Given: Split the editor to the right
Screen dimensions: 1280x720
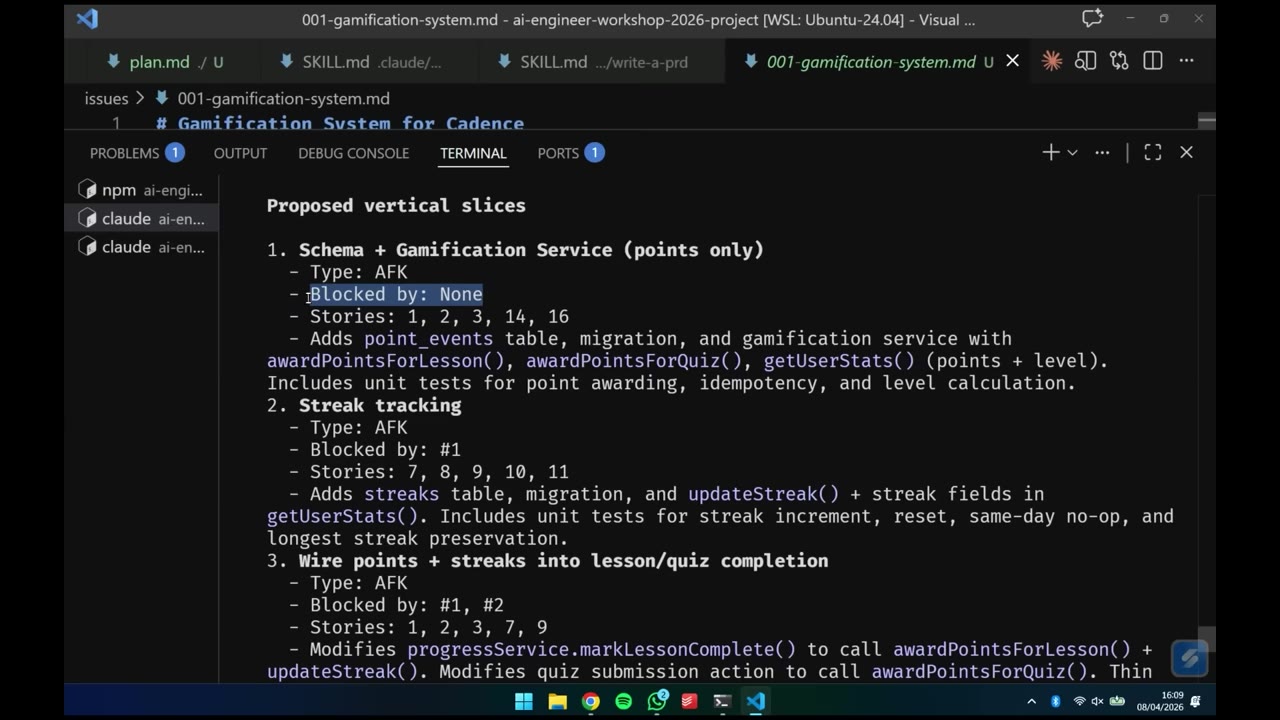Looking at the screenshot, I should [1153, 61].
